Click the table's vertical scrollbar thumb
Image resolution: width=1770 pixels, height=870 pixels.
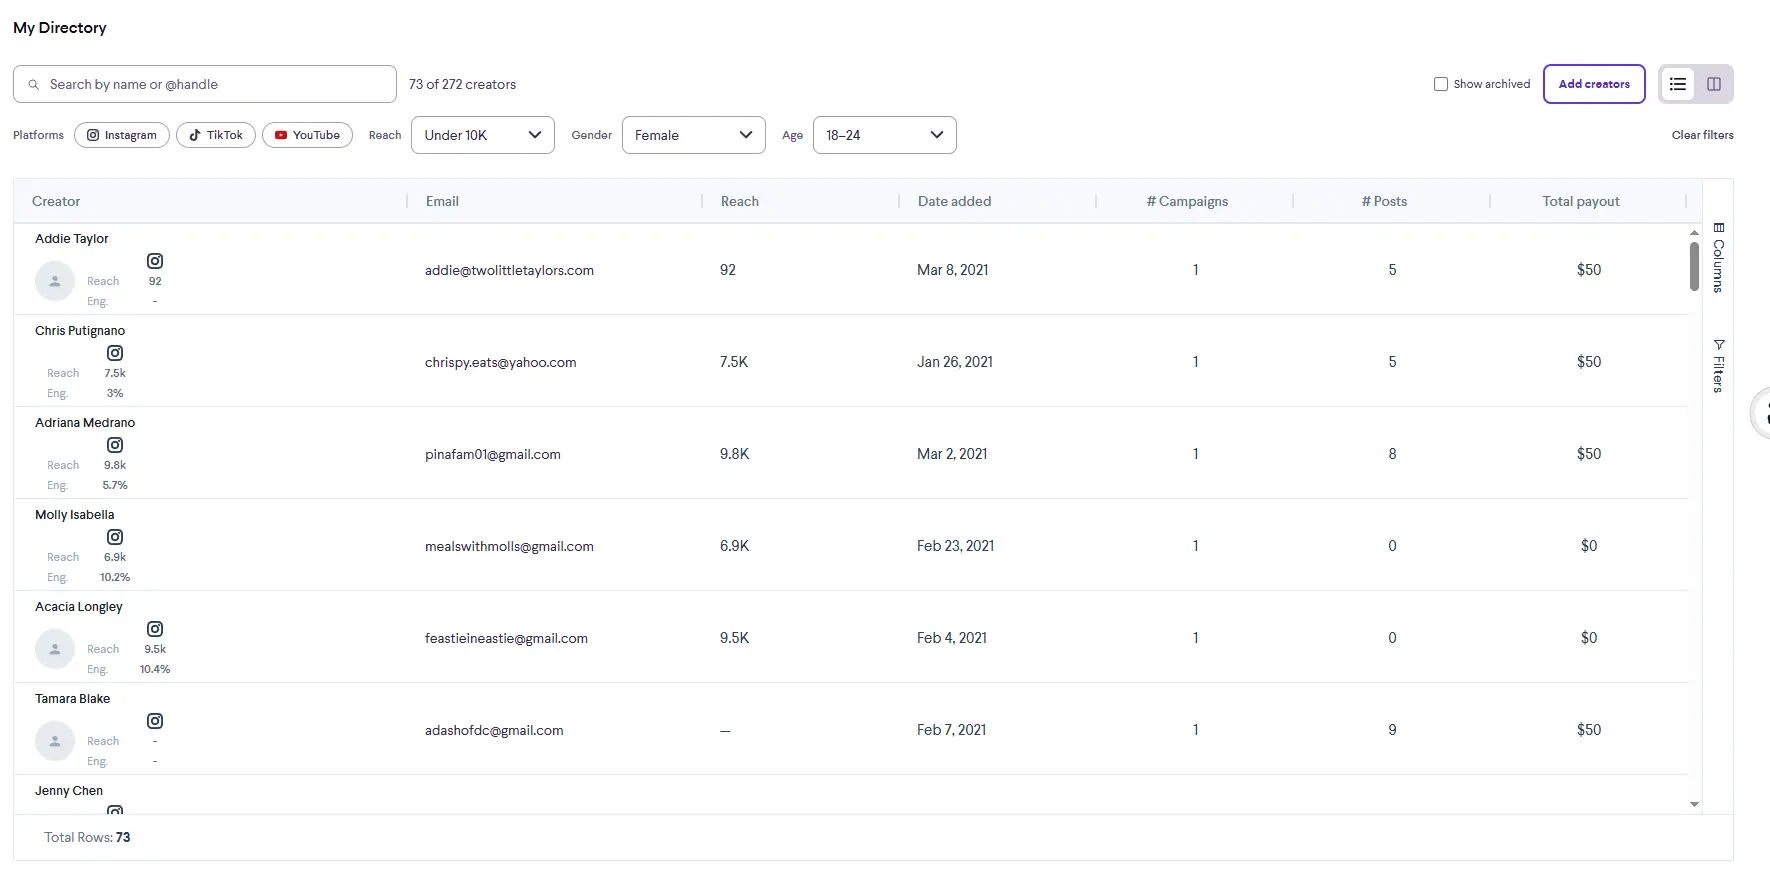tap(1694, 266)
